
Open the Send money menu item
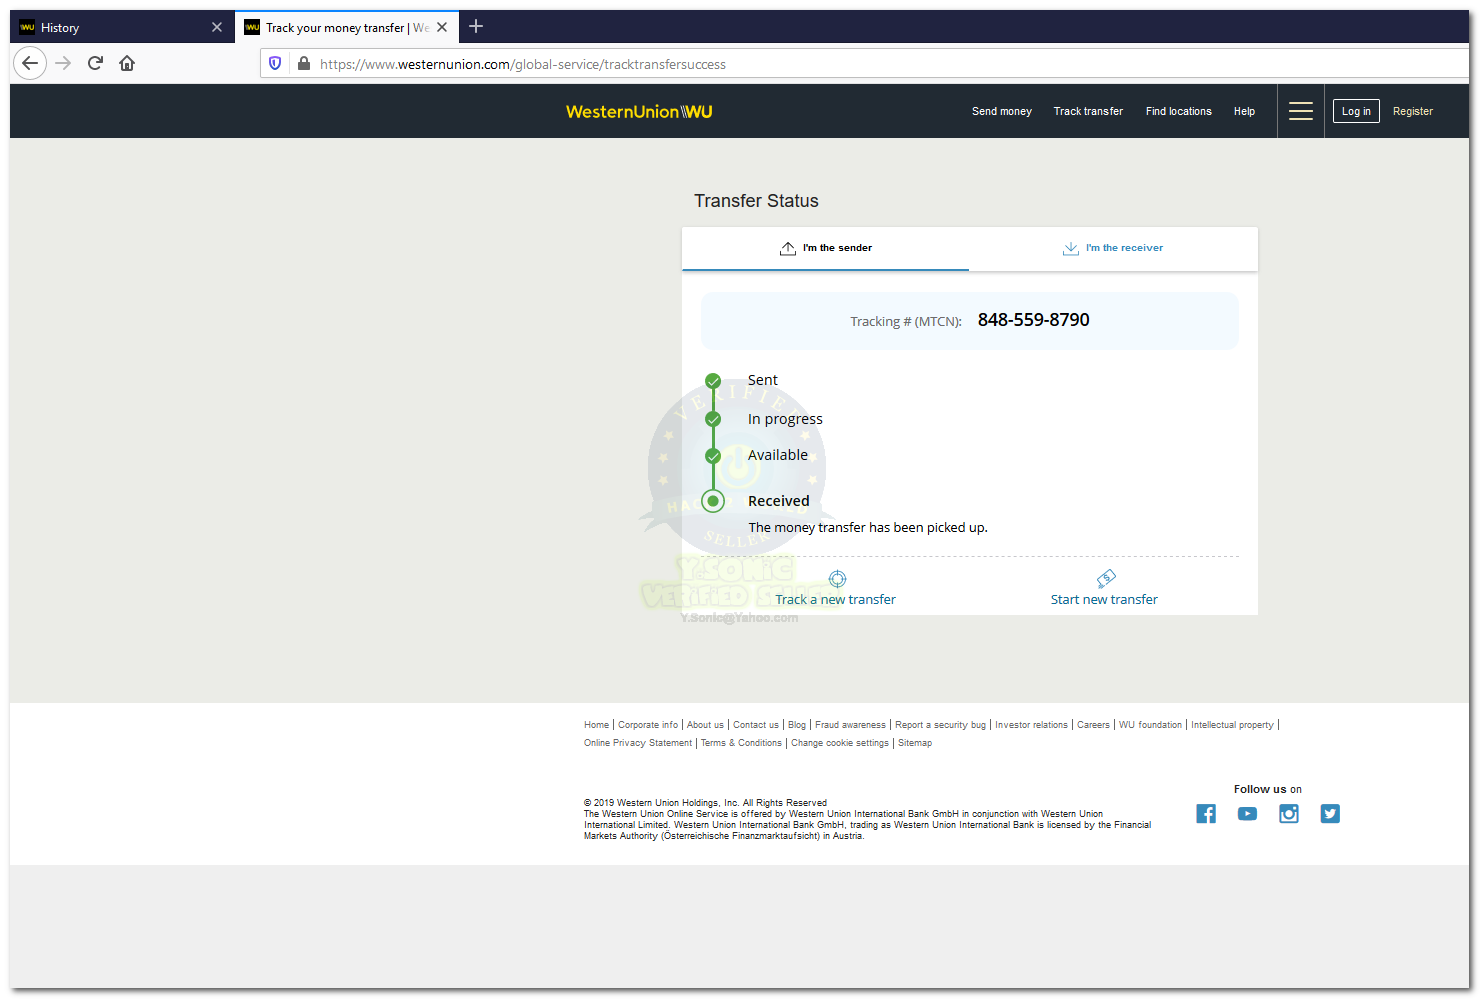point(1002,111)
